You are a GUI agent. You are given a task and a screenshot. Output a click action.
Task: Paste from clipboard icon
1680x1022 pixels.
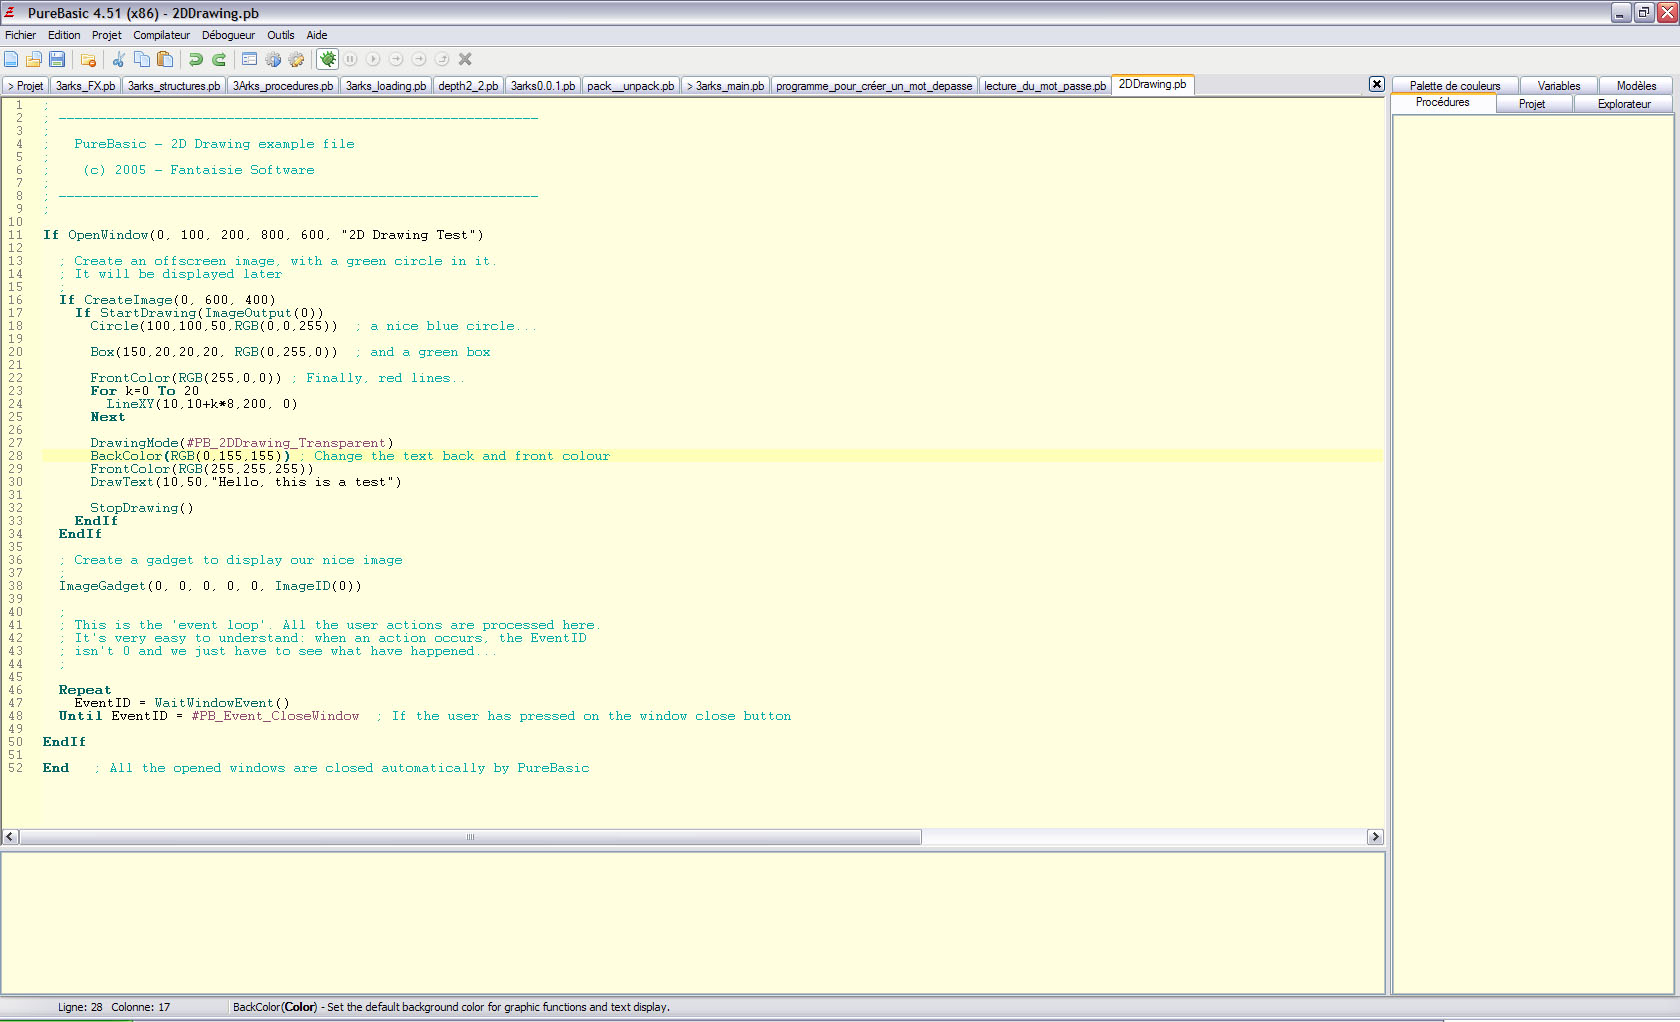tap(165, 60)
